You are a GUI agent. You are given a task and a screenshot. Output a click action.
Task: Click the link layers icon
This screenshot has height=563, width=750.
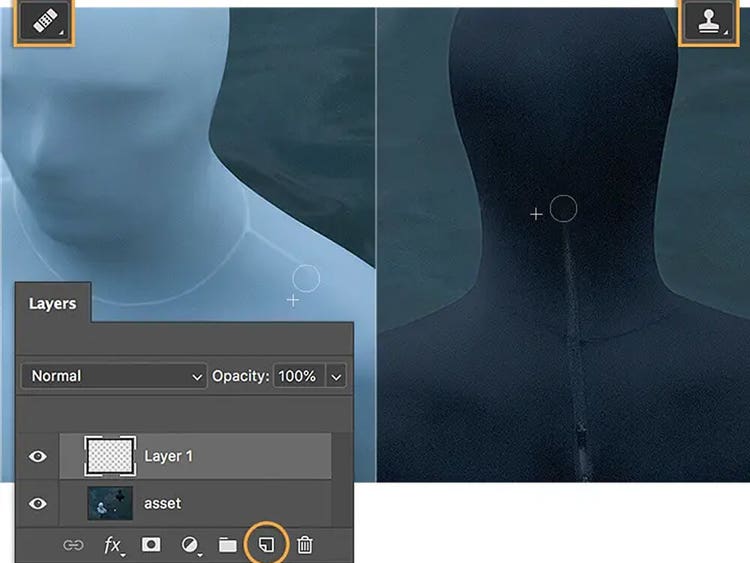(73, 545)
